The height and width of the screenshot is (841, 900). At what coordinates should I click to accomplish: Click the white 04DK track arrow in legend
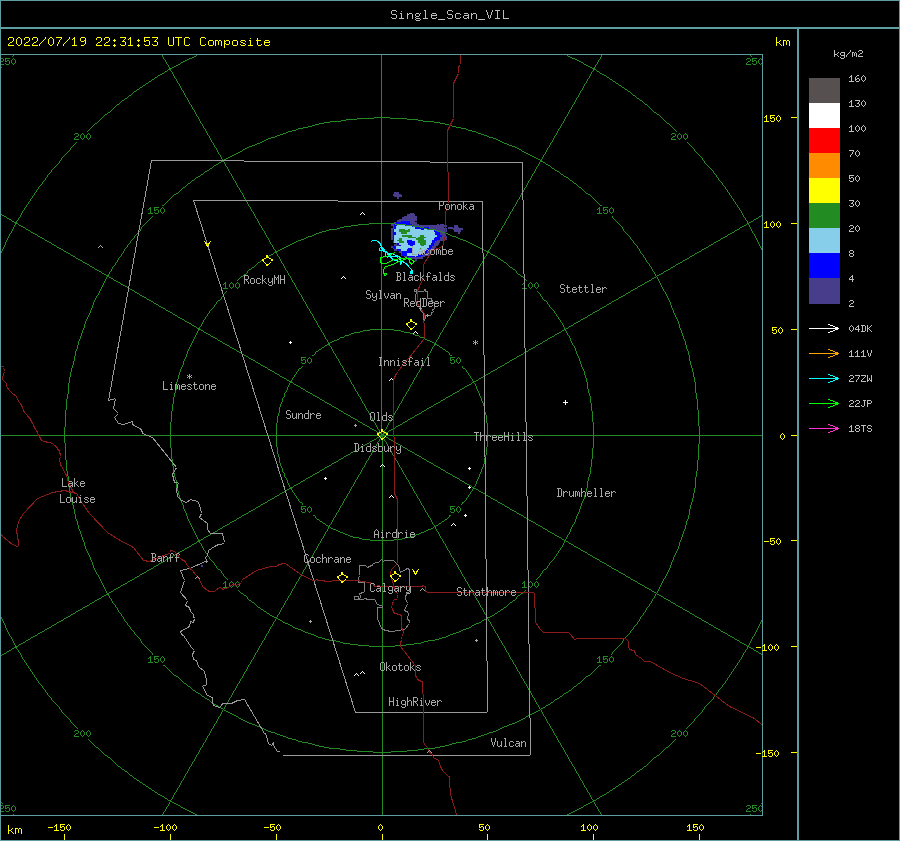point(824,328)
